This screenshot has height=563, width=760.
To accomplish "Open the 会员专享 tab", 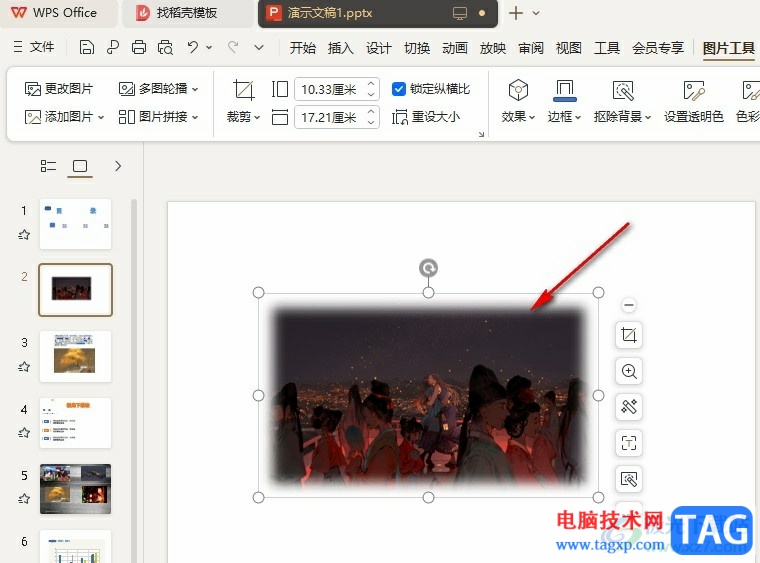I will 658,48.
